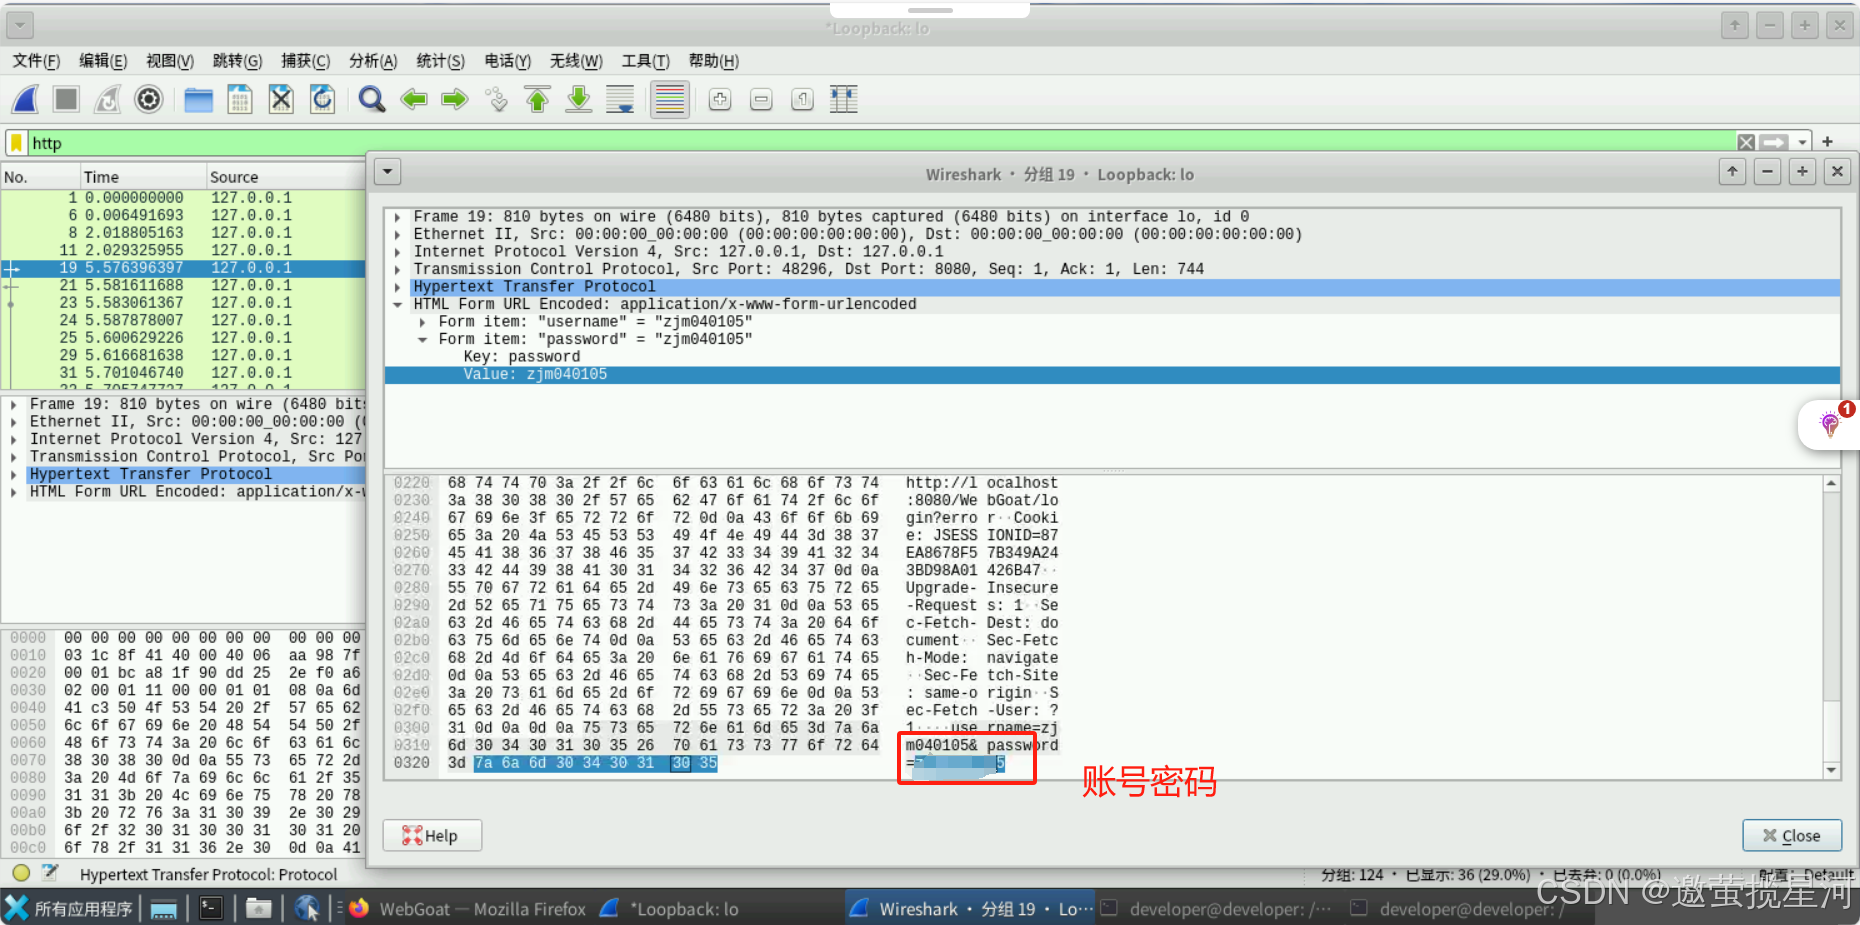The image size is (1860, 925).
Task: Go to previous packet with green back arrow
Action: point(414,99)
